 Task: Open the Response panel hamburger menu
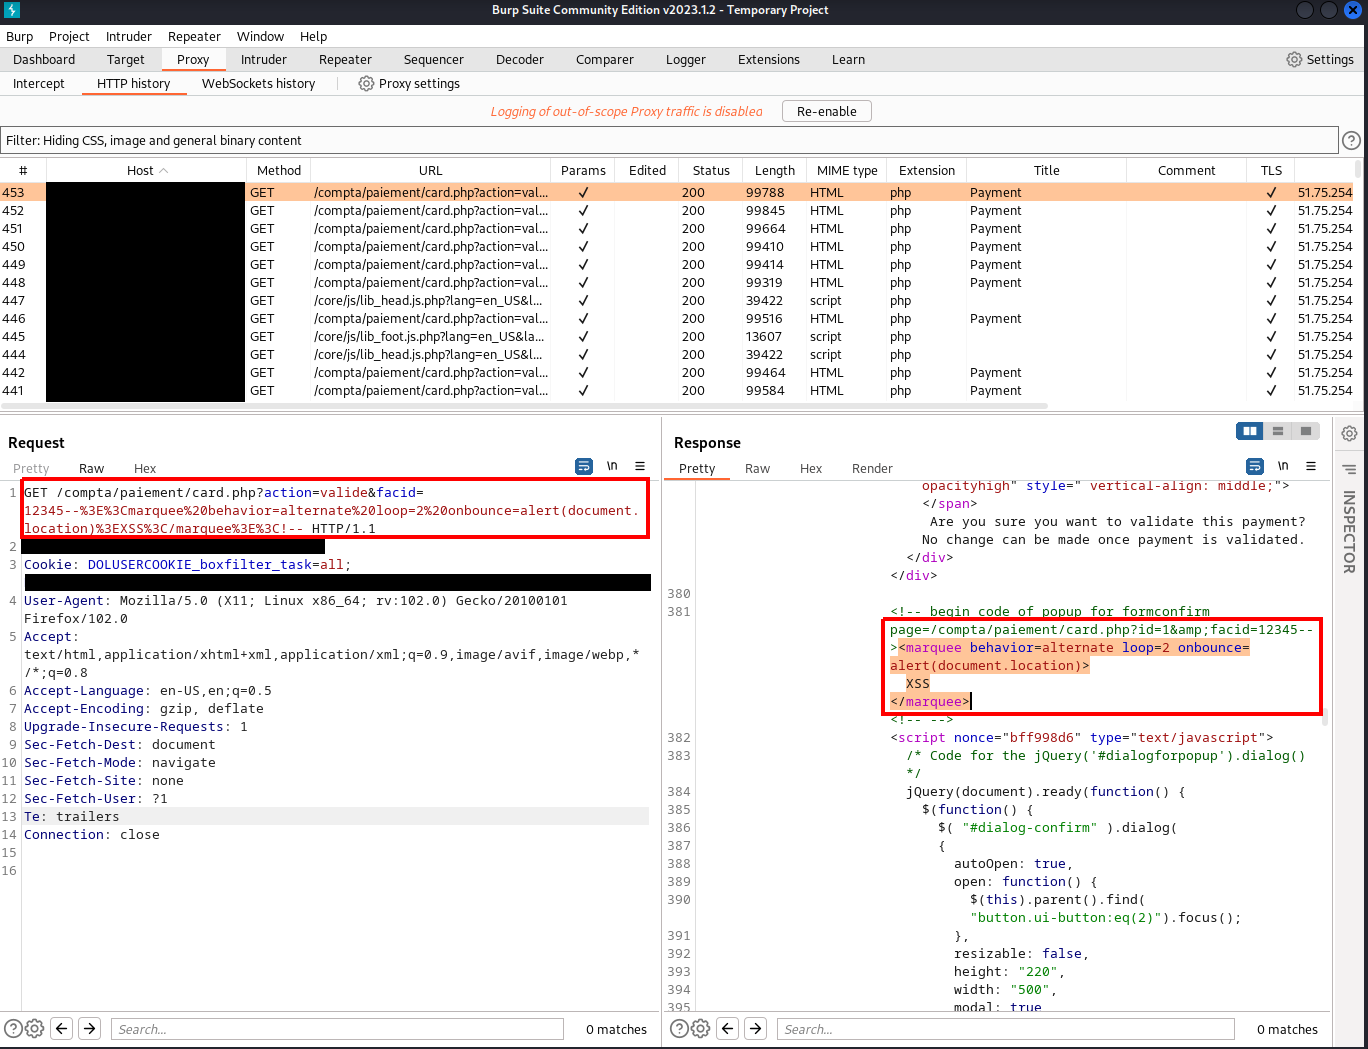pyautogui.click(x=1311, y=466)
